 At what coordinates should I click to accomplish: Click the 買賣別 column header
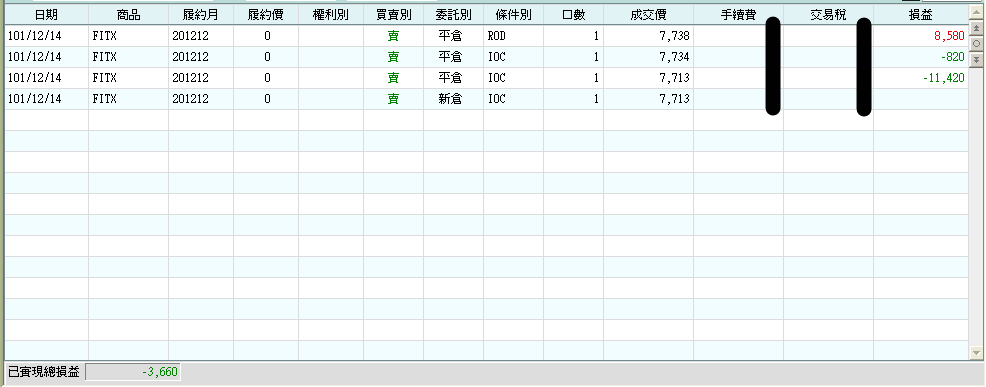(x=393, y=14)
